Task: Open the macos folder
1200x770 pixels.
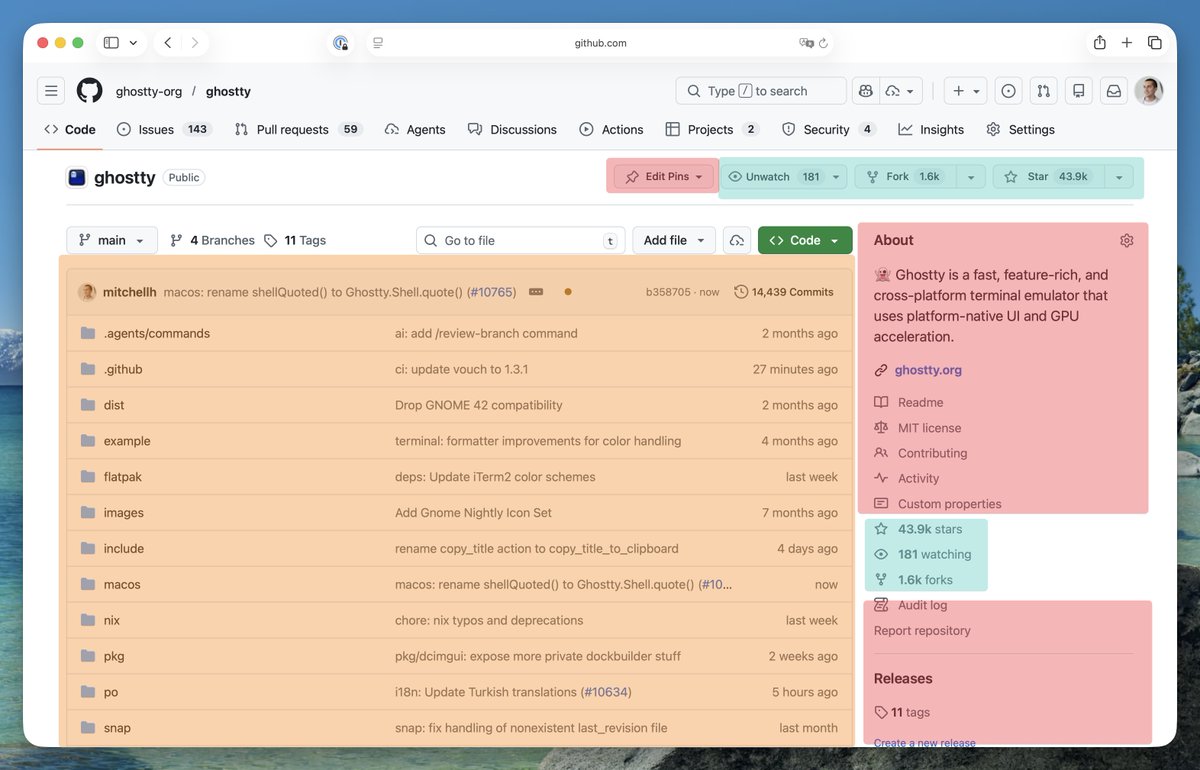Action: pyautogui.click(x=122, y=584)
